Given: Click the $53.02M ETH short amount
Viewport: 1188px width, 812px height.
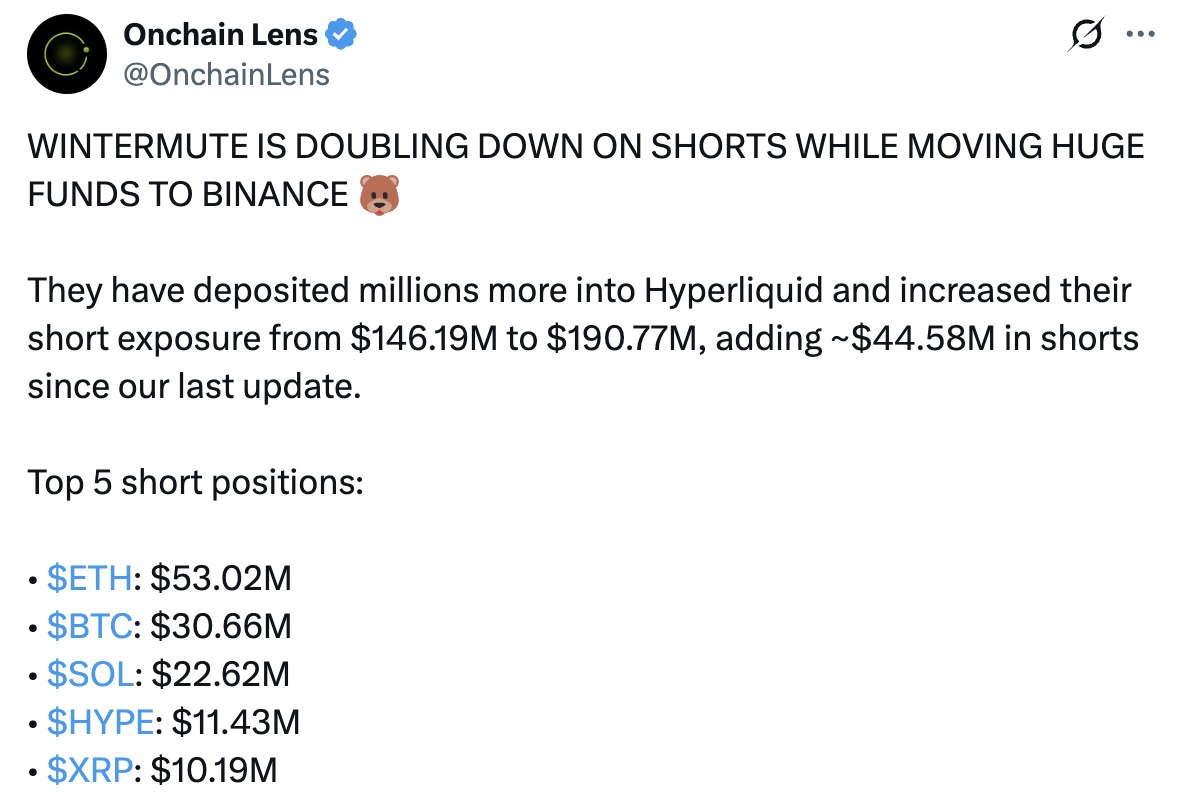Looking at the screenshot, I should [x=220, y=578].
